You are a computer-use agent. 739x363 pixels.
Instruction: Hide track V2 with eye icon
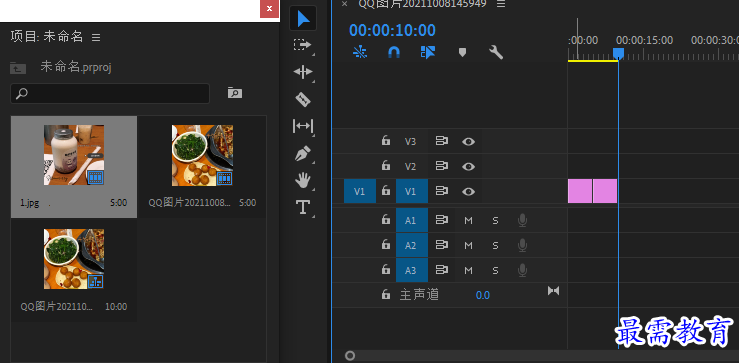coord(468,166)
